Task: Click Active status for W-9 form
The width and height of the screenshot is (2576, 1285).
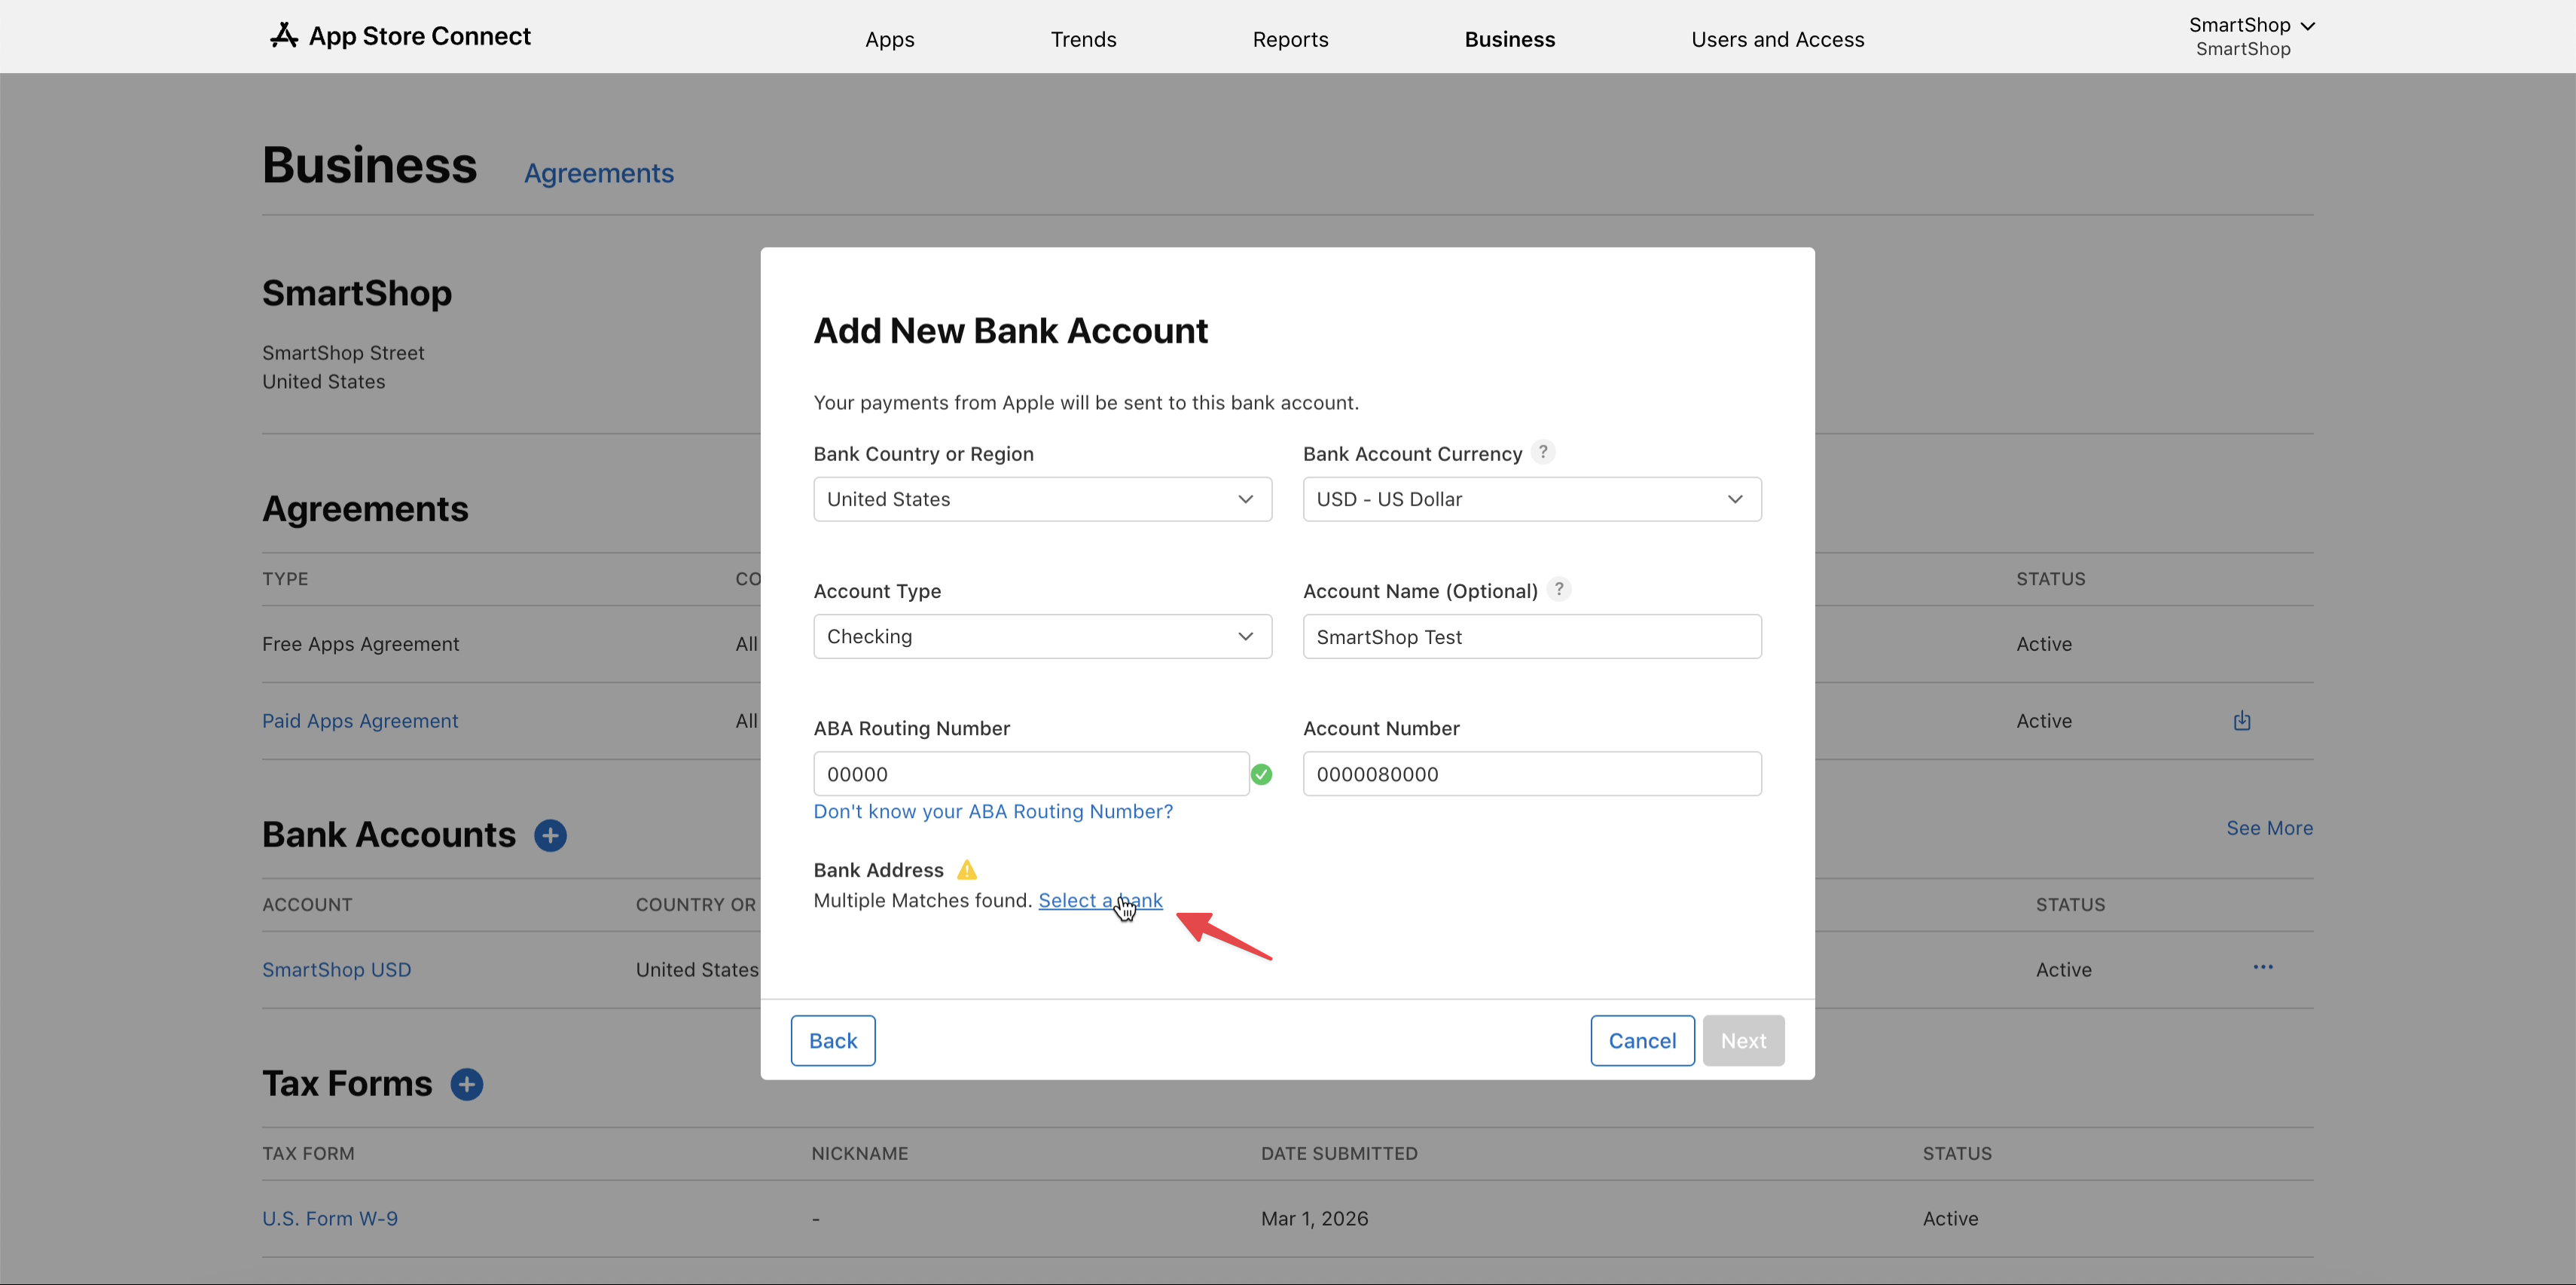Action: point(1950,1219)
